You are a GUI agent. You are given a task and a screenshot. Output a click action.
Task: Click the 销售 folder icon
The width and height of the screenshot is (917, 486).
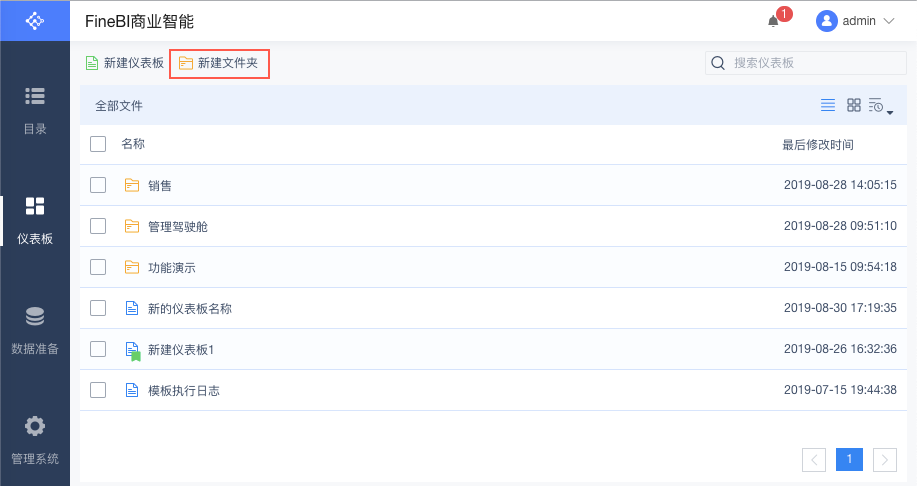point(132,185)
